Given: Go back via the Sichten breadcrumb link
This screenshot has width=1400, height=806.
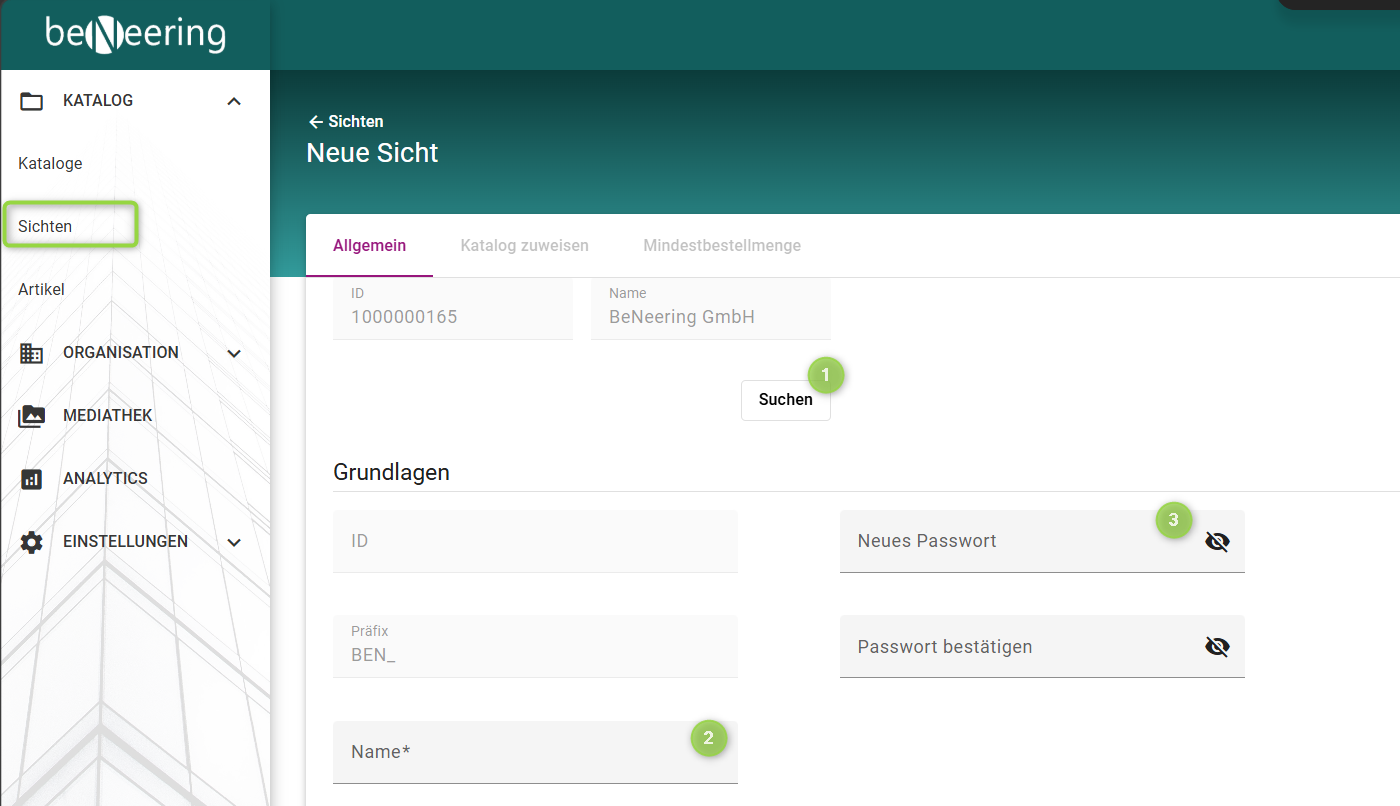Looking at the screenshot, I should coord(356,122).
